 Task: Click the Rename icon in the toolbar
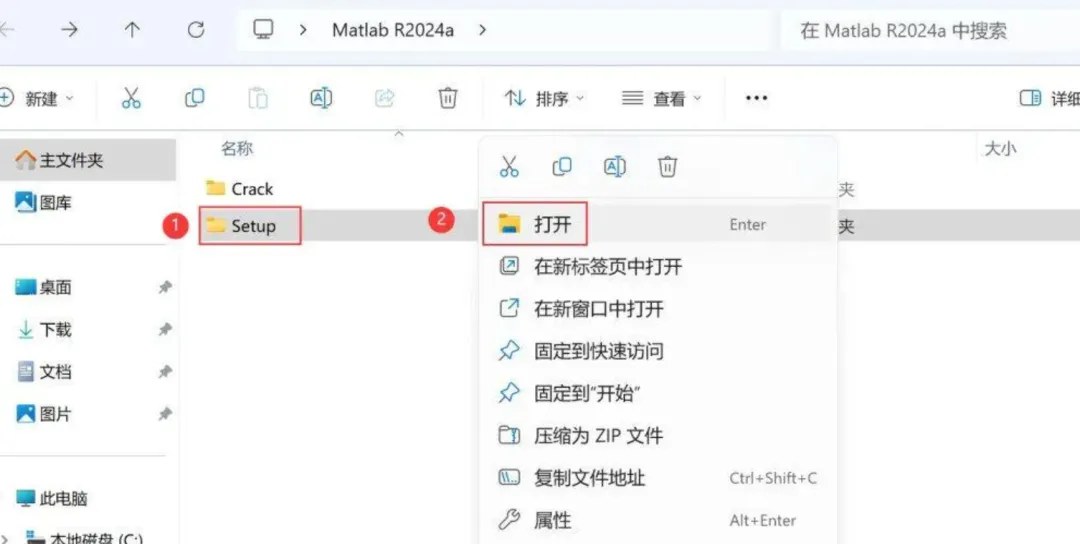322,98
